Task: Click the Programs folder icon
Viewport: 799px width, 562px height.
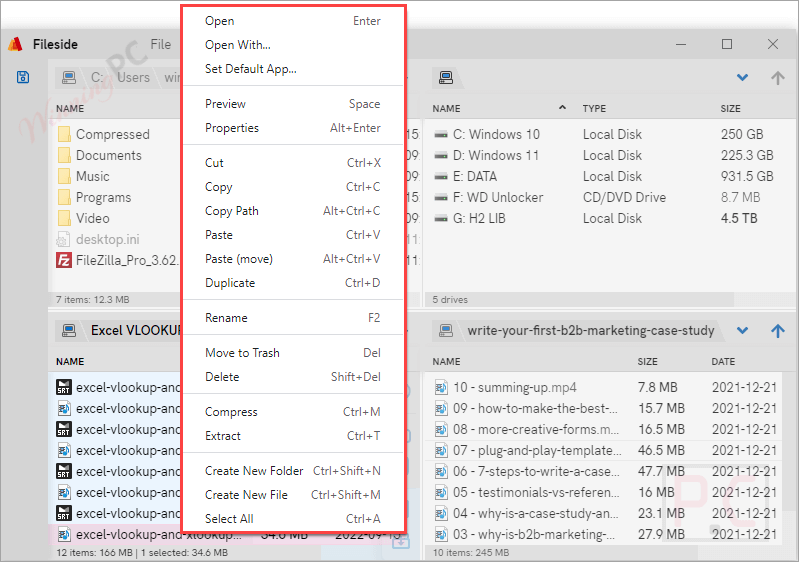Action: click(x=64, y=197)
